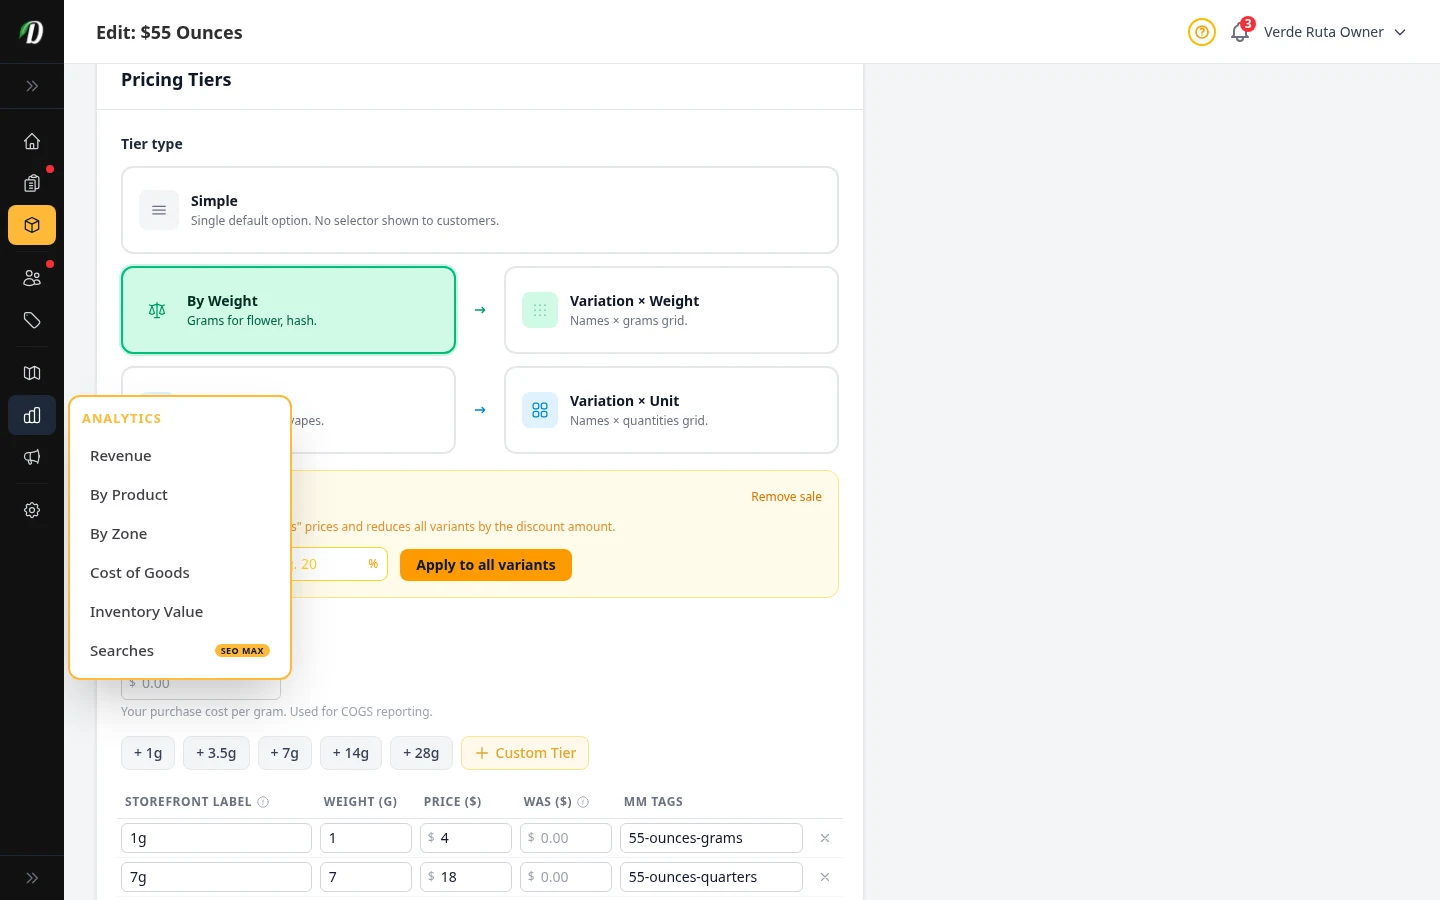Image resolution: width=1440 pixels, height=900 pixels.
Task: Click the cost per gram input field
Action: click(x=201, y=683)
